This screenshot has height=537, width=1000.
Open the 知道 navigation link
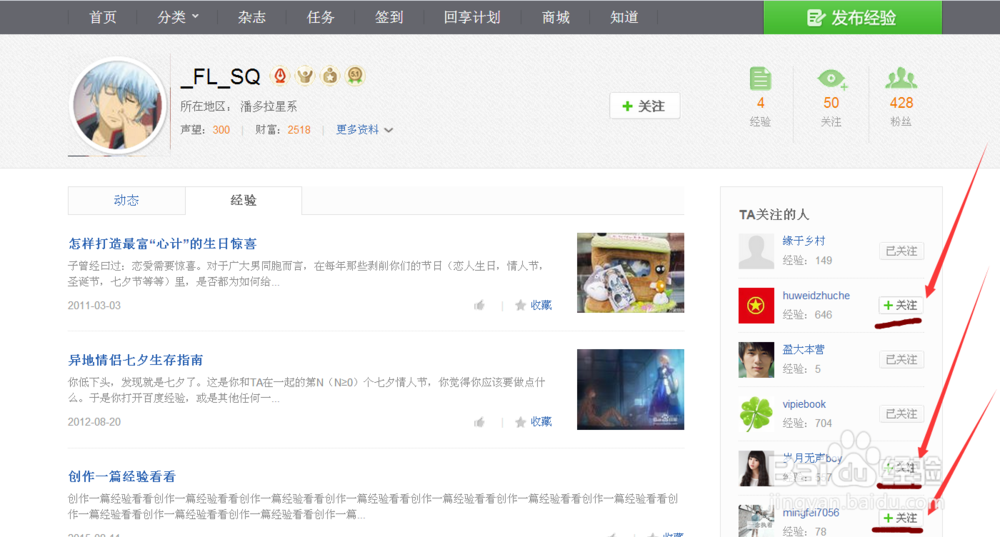(x=624, y=17)
